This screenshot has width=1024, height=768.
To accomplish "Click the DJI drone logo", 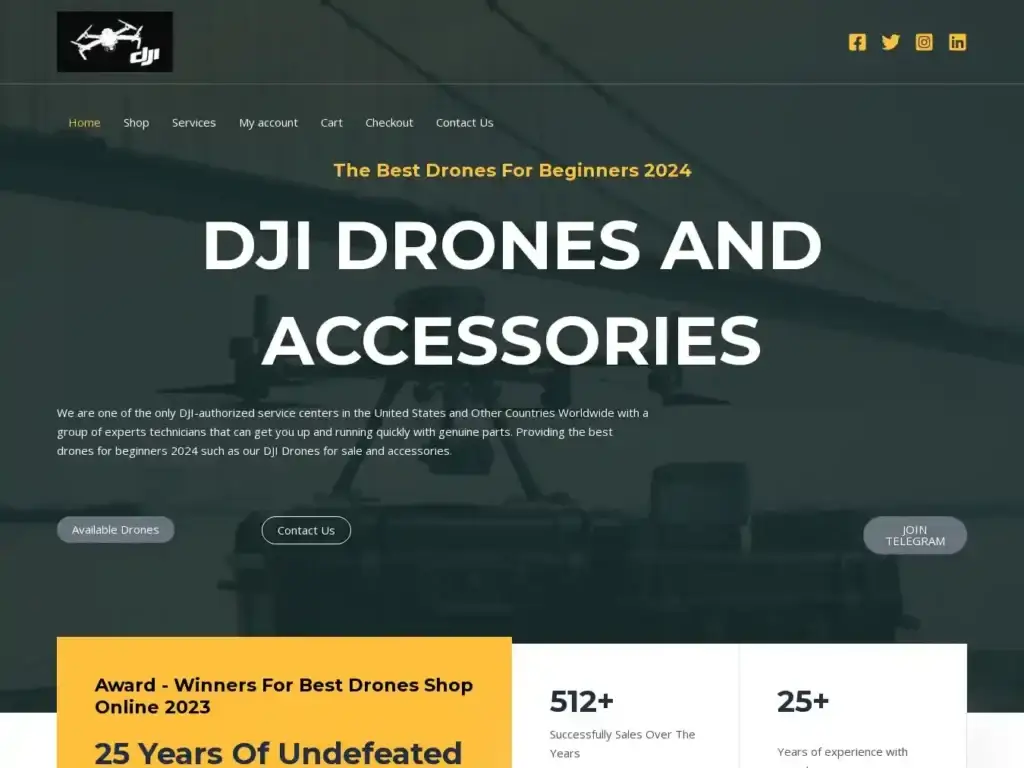I will [114, 41].
